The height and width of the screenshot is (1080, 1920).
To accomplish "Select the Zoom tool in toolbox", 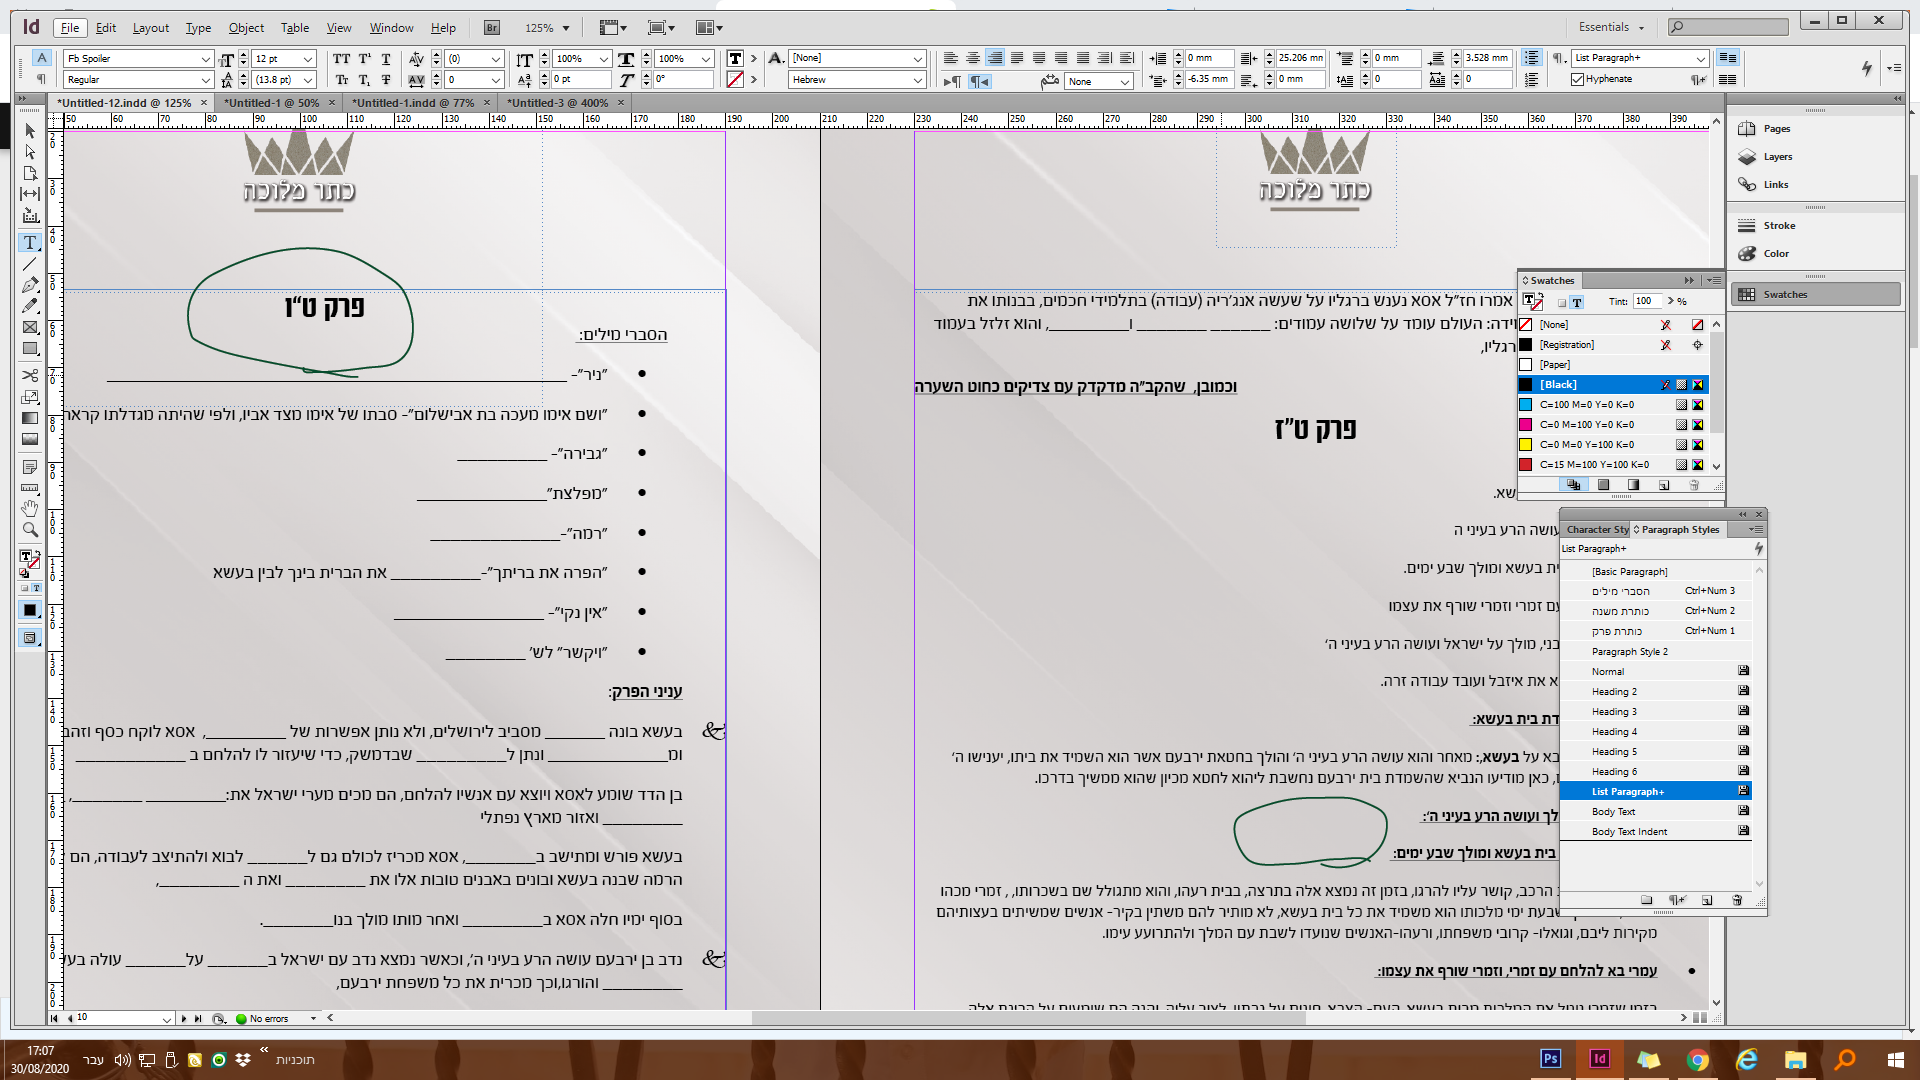I will click(x=30, y=530).
